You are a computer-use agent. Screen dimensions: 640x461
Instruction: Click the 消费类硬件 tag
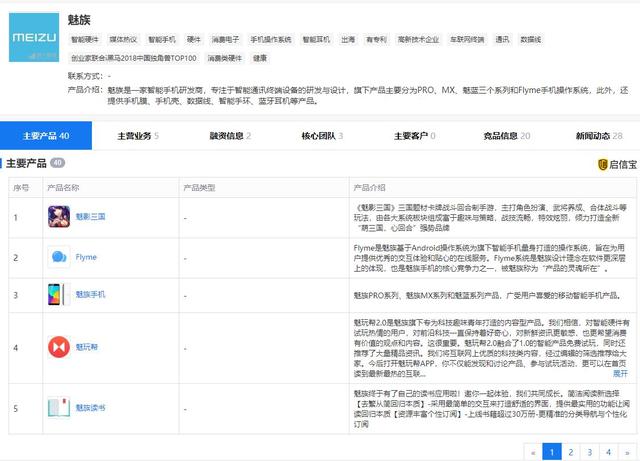[225, 58]
